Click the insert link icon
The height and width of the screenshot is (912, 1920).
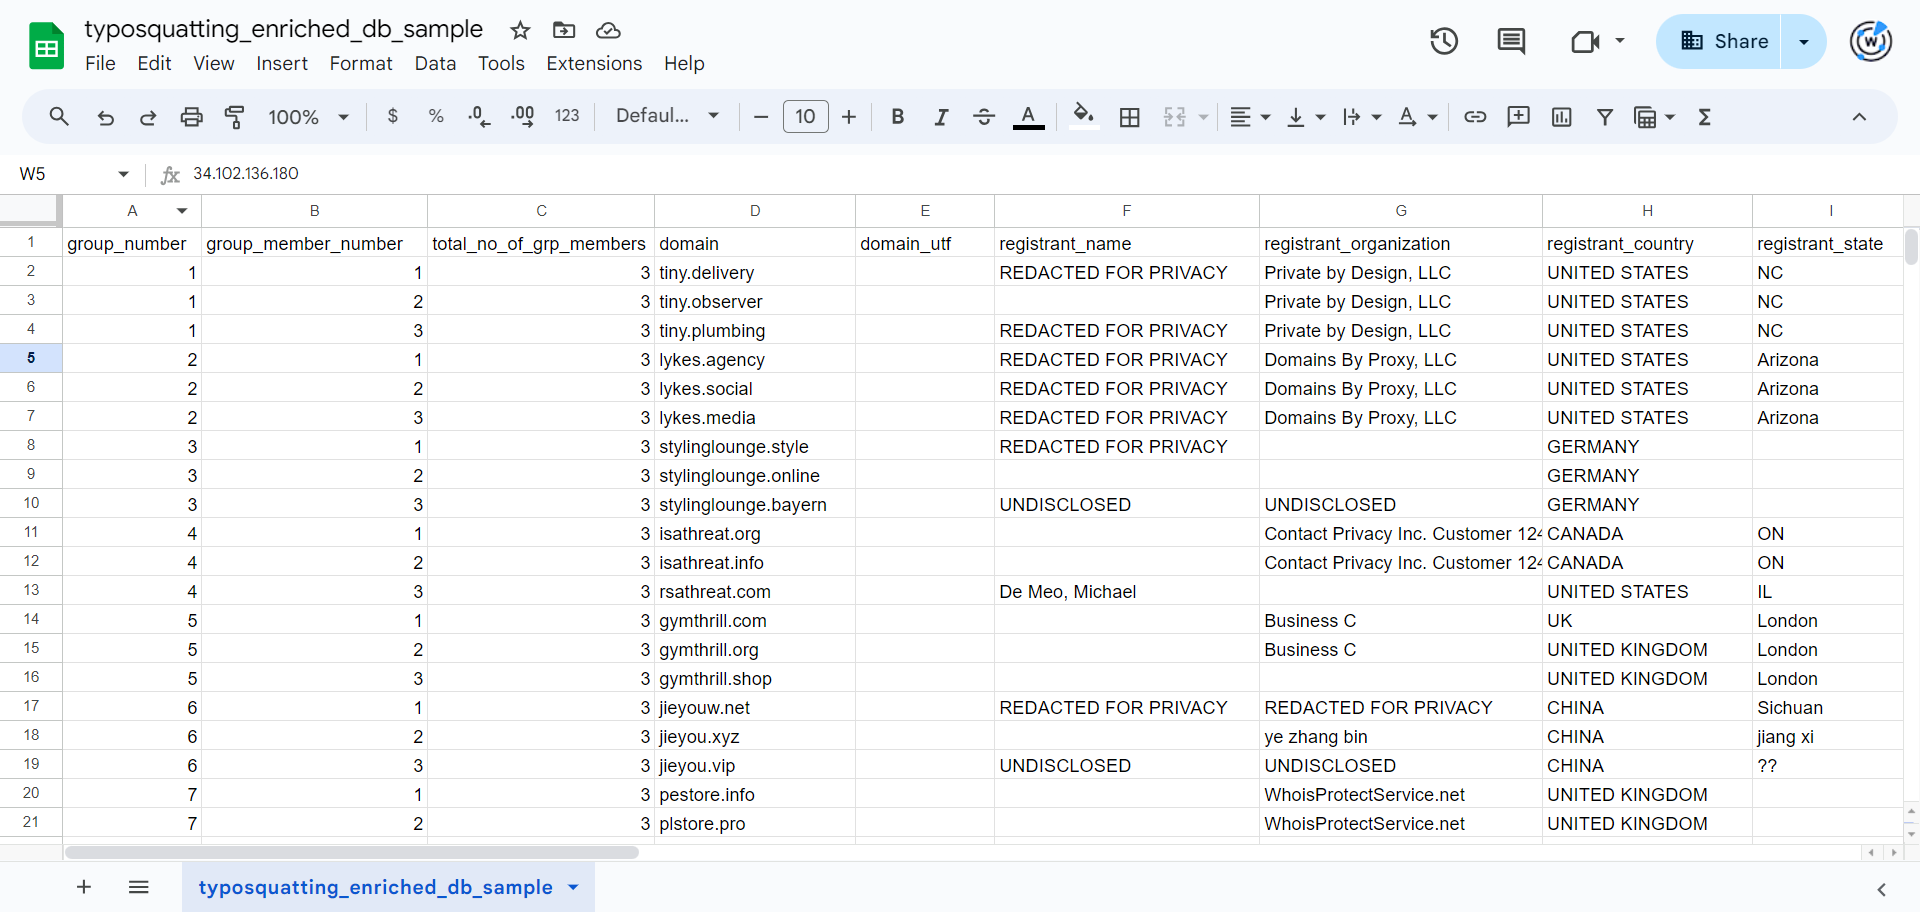pos(1475,117)
